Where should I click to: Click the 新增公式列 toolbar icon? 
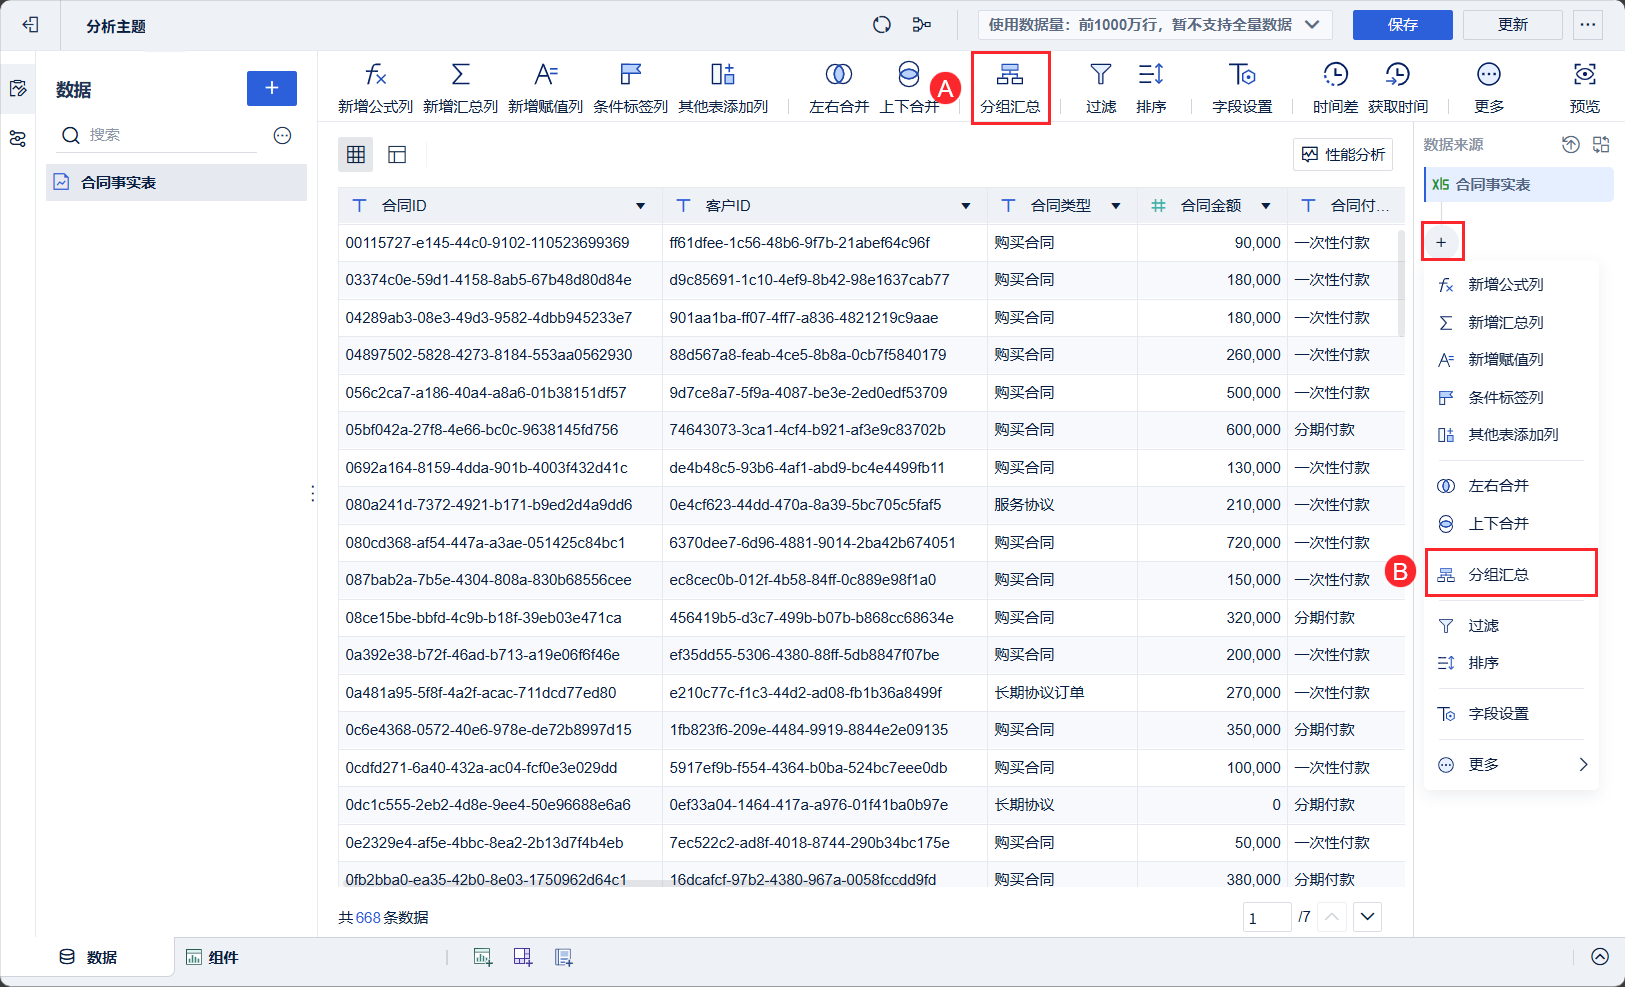tap(375, 75)
